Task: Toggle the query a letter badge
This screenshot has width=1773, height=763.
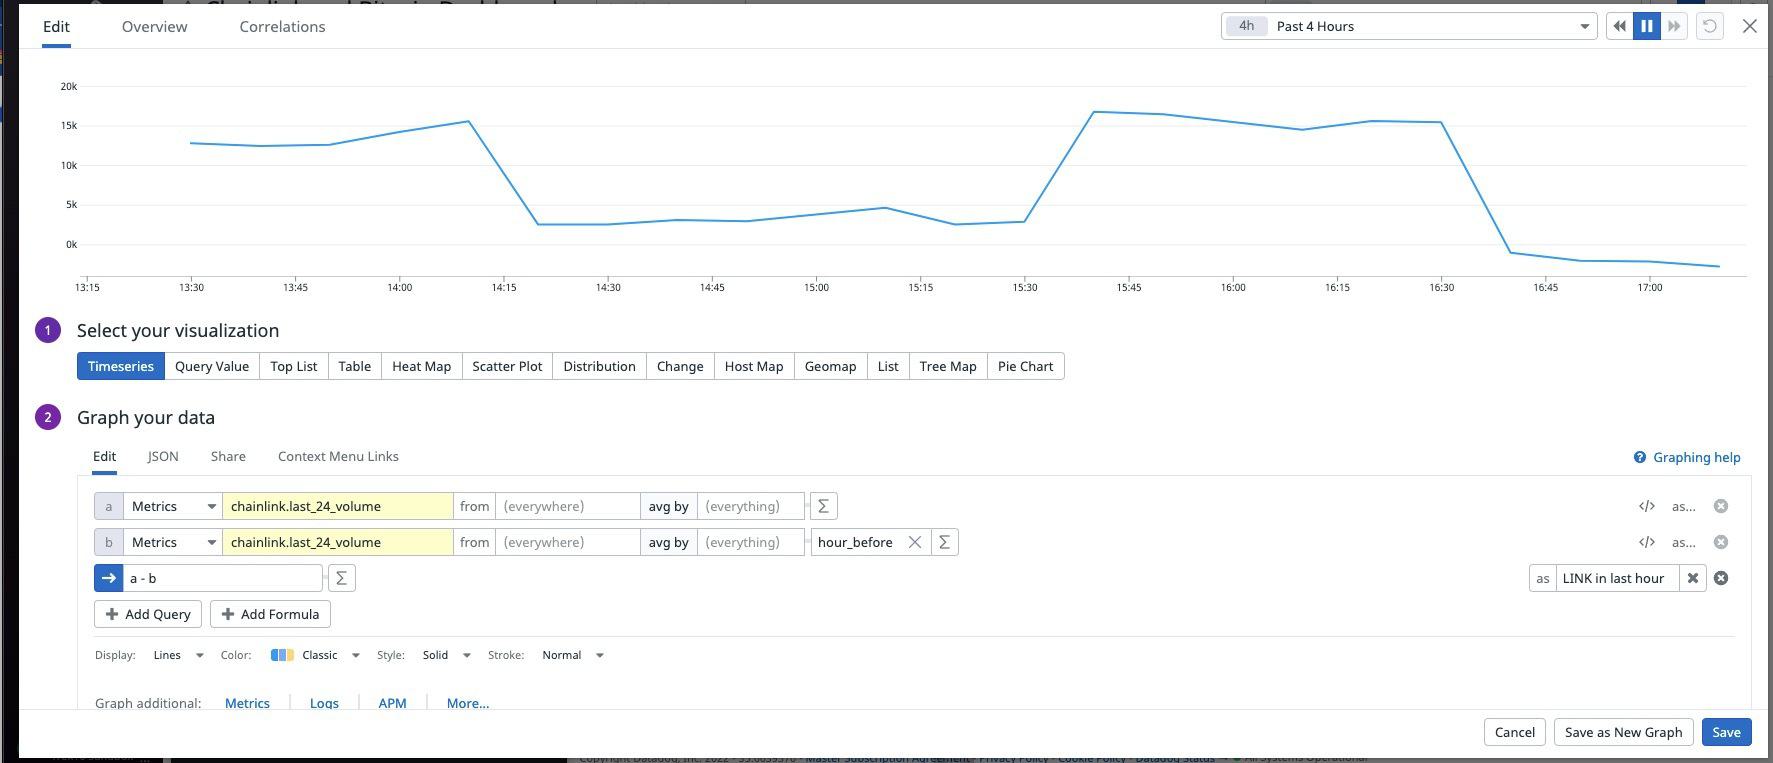Action: [x=108, y=506]
